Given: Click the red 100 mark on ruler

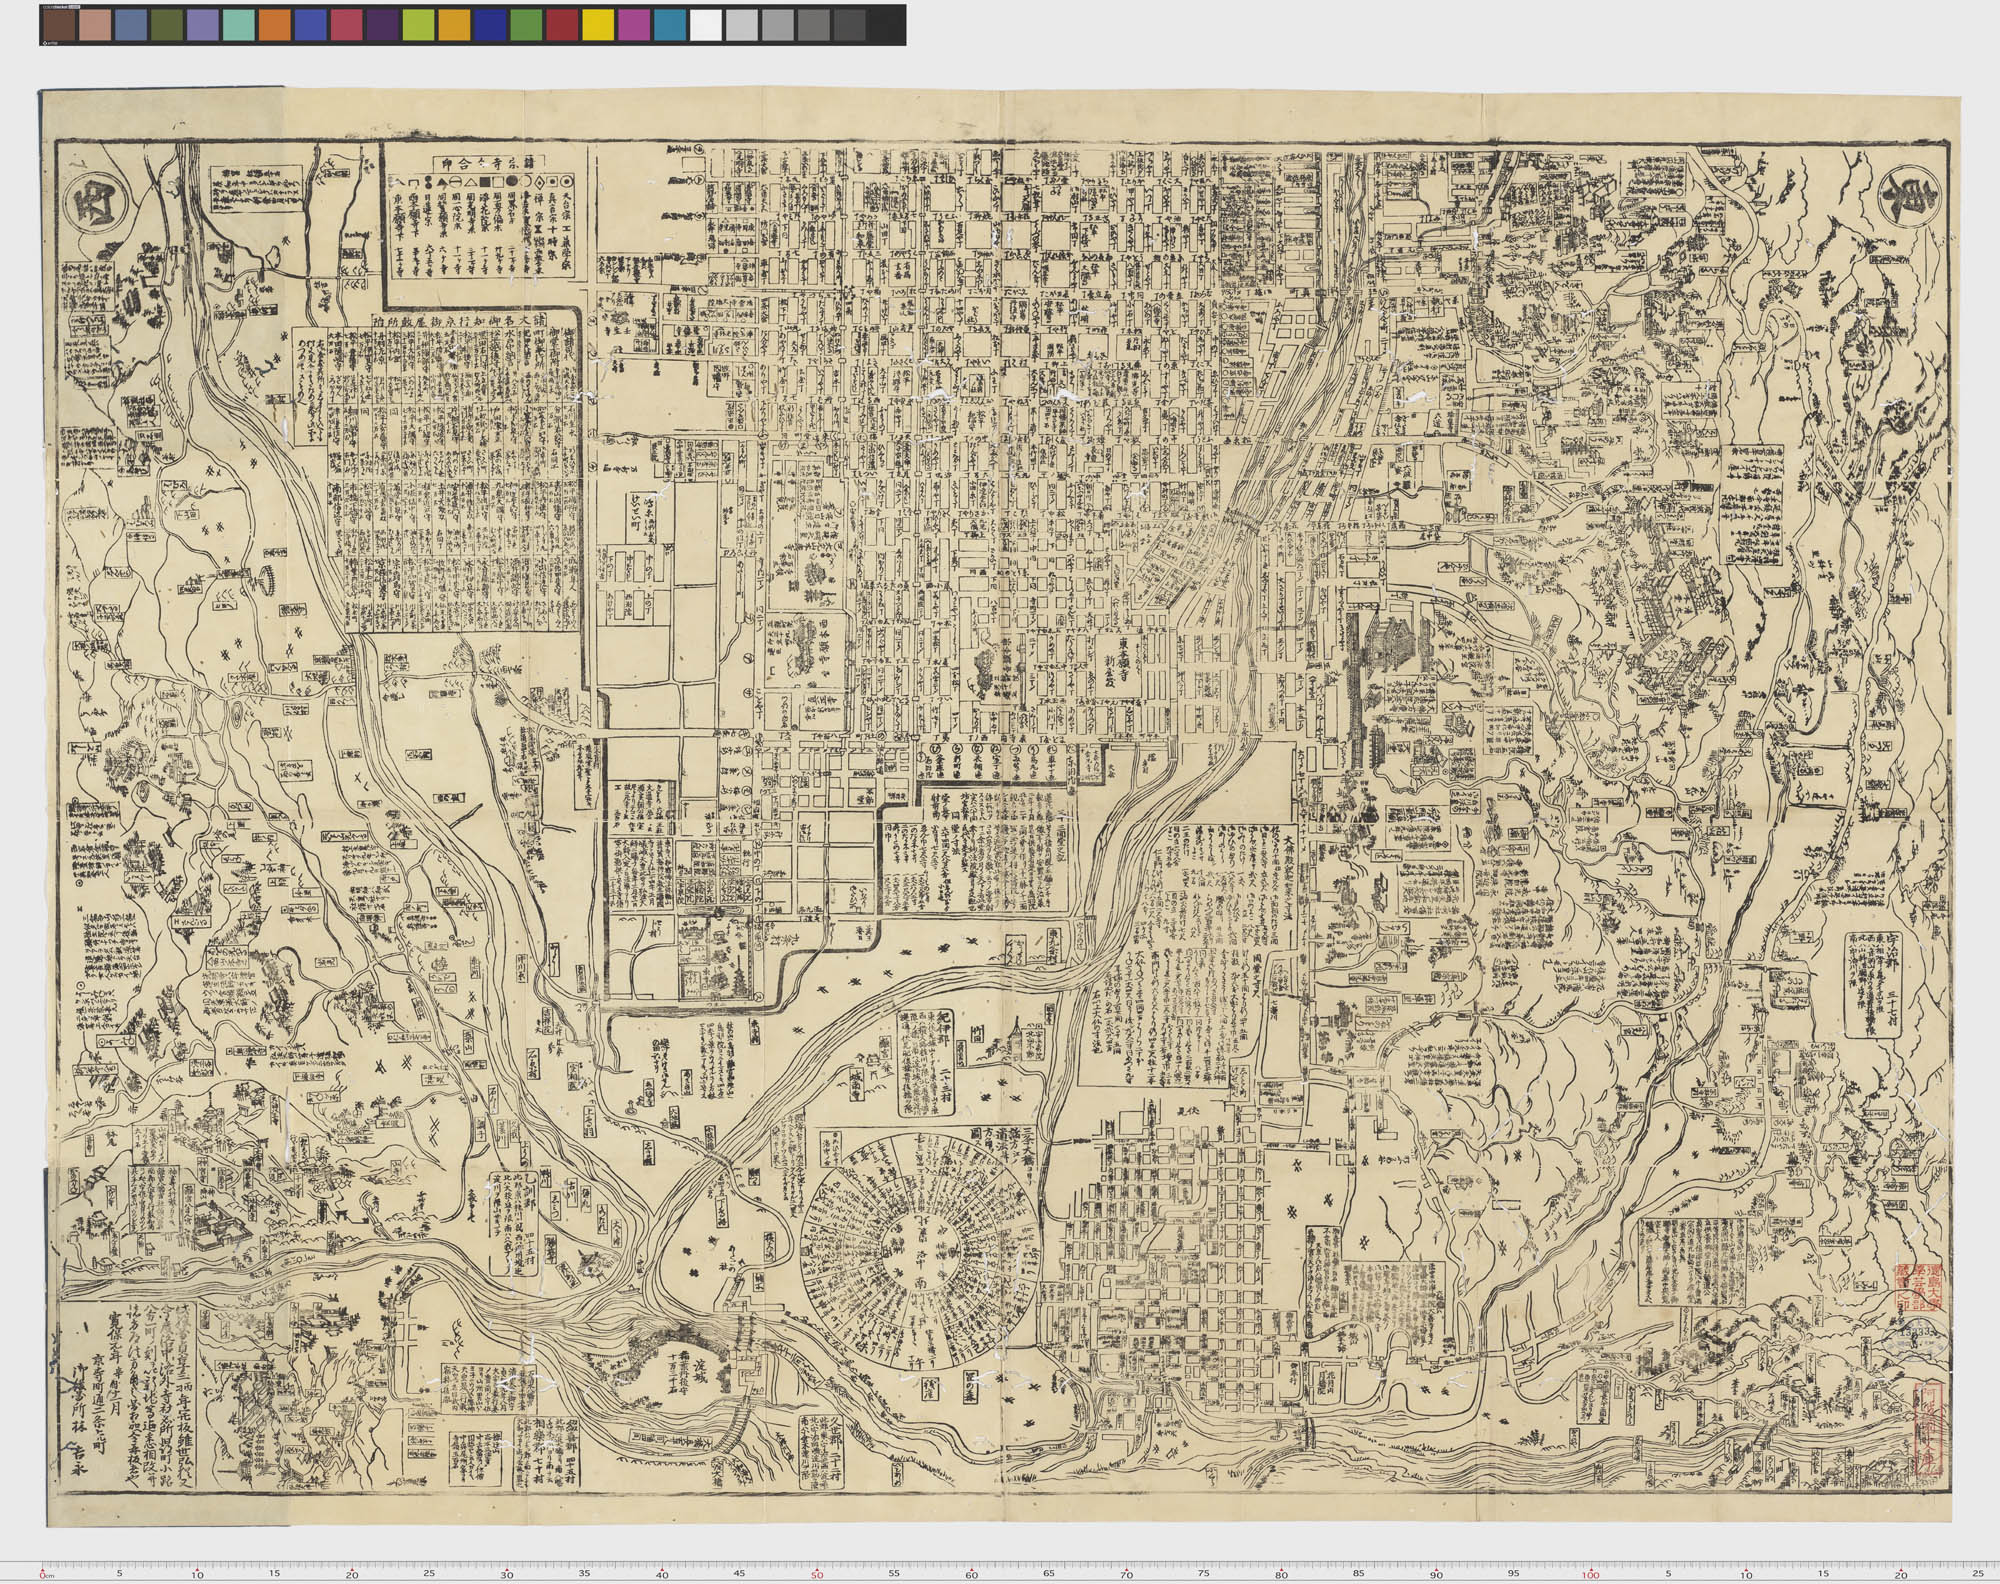Looking at the screenshot, I should click(1591, 1573).
